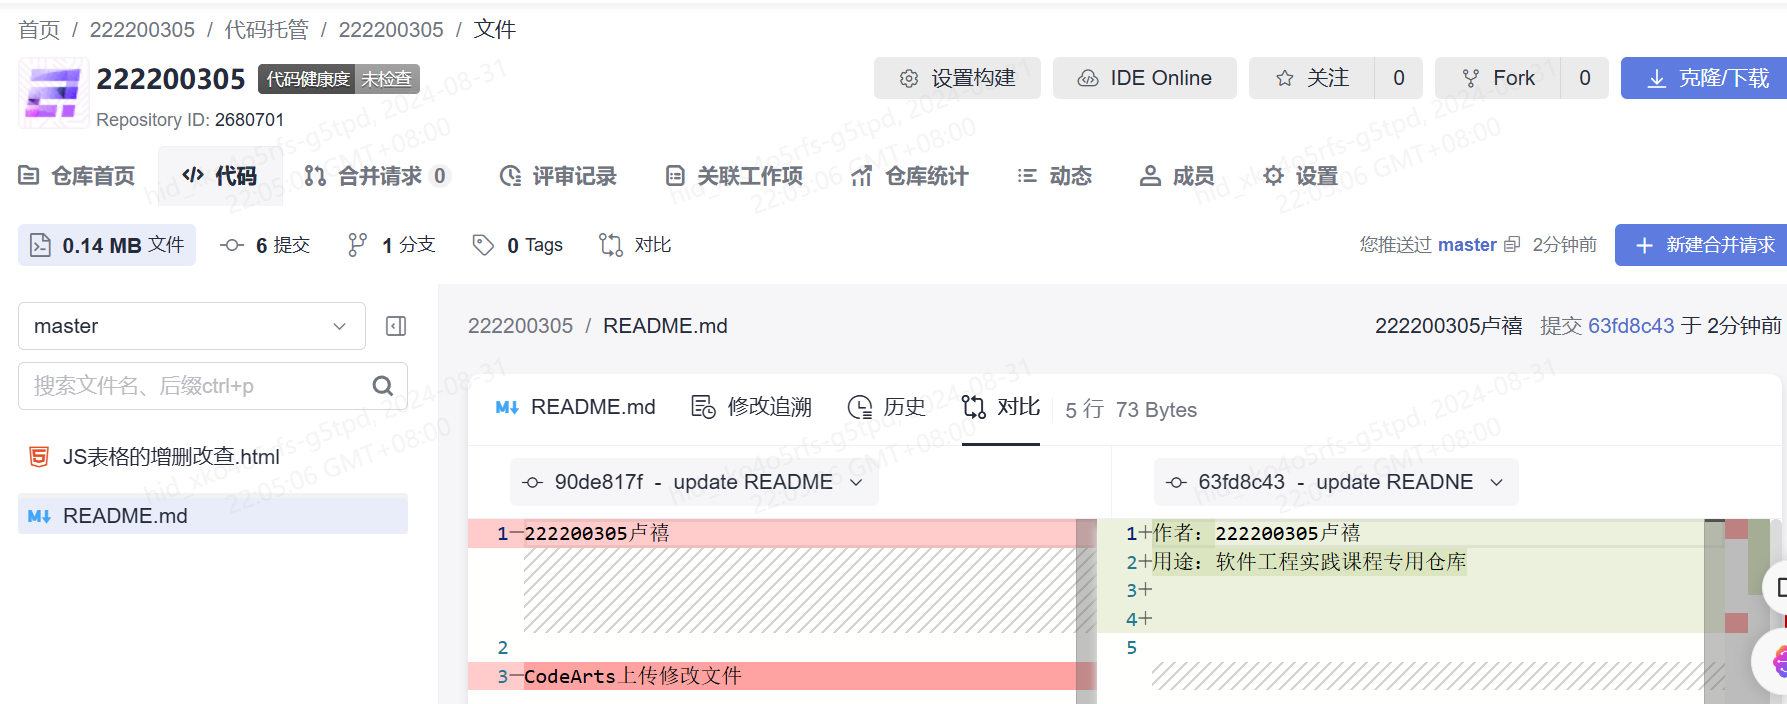This screenshot has height=704, width=1787.
Task: Open the 成员 members tab
Action: pos(1177,176)
